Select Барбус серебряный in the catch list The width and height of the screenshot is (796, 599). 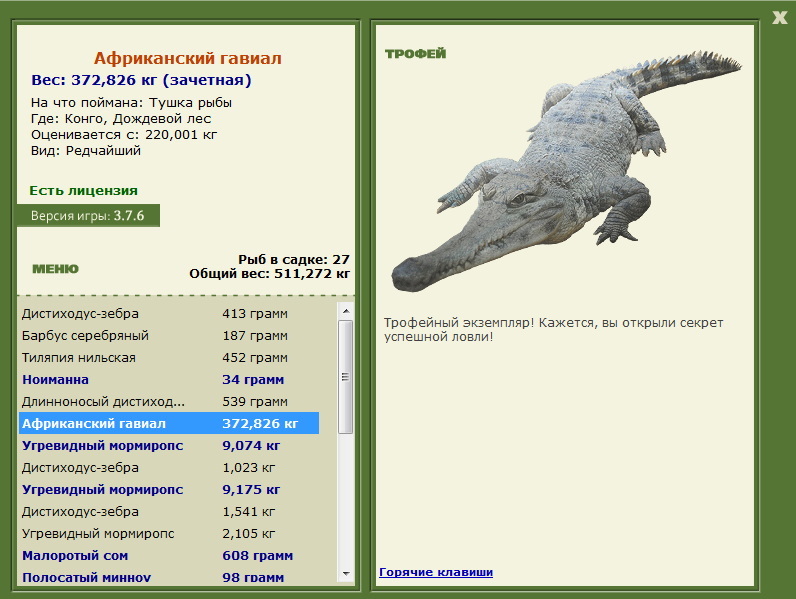pos(169,336)
